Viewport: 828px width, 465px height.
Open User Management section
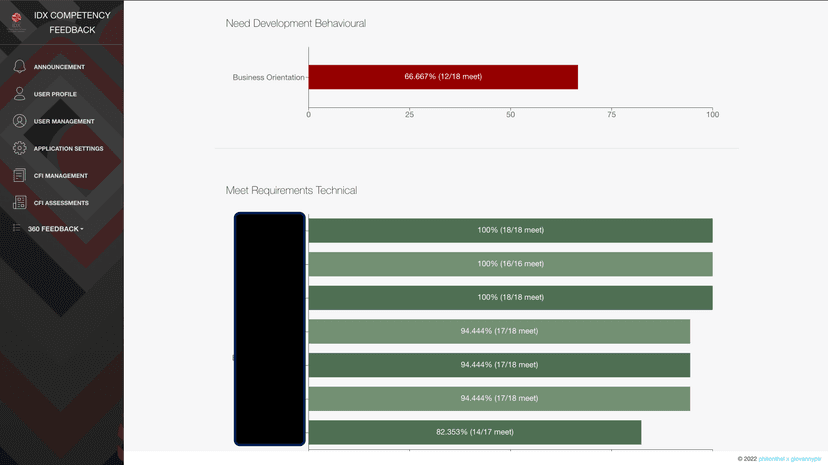tap(64, 121)
